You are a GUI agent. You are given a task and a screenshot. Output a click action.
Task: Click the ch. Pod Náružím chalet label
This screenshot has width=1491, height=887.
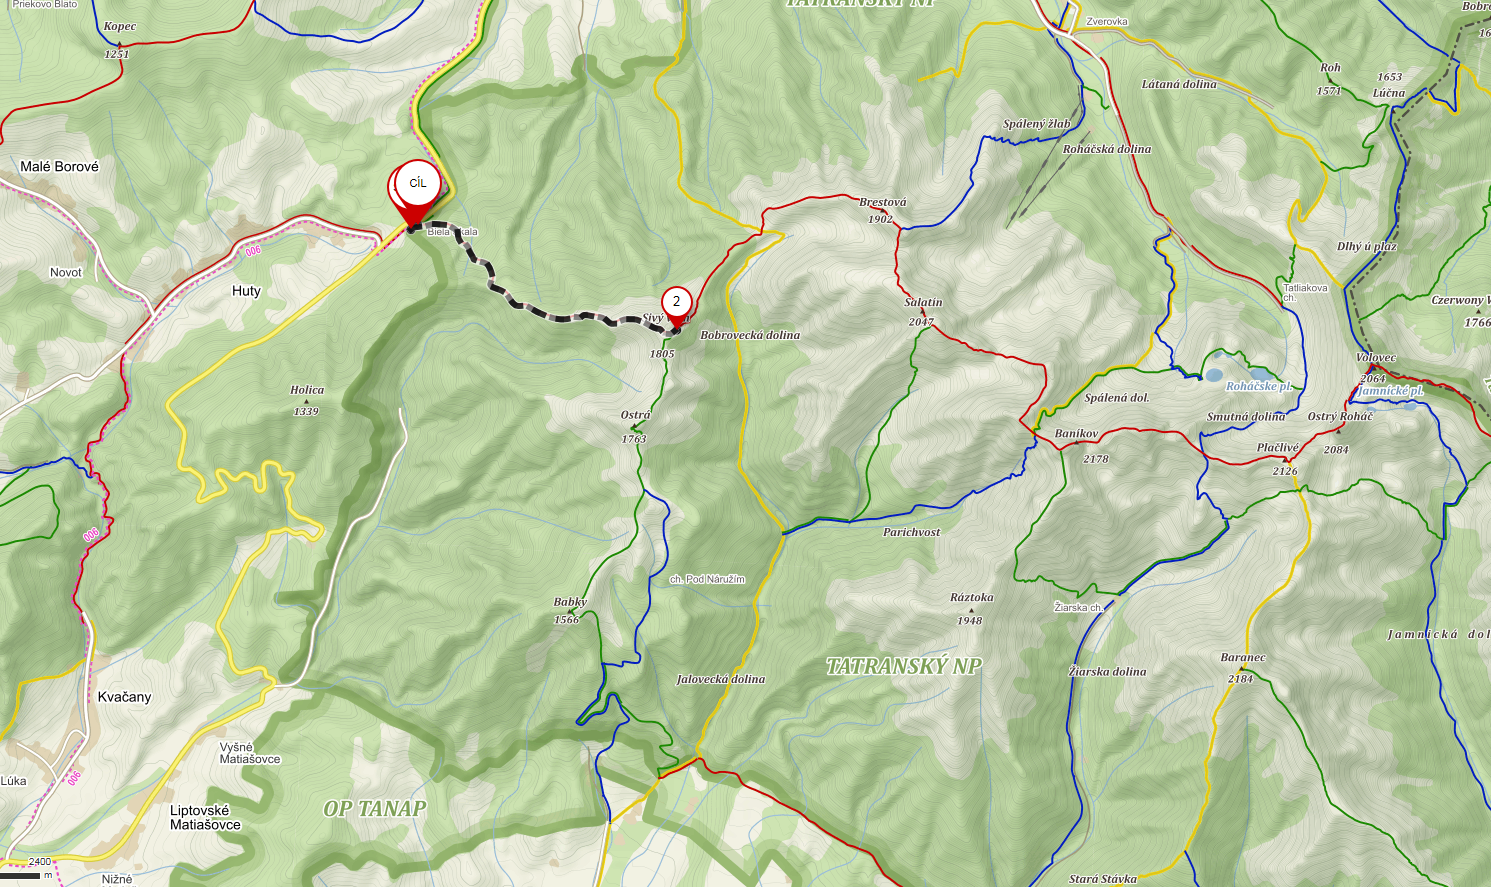click(707, 579)
